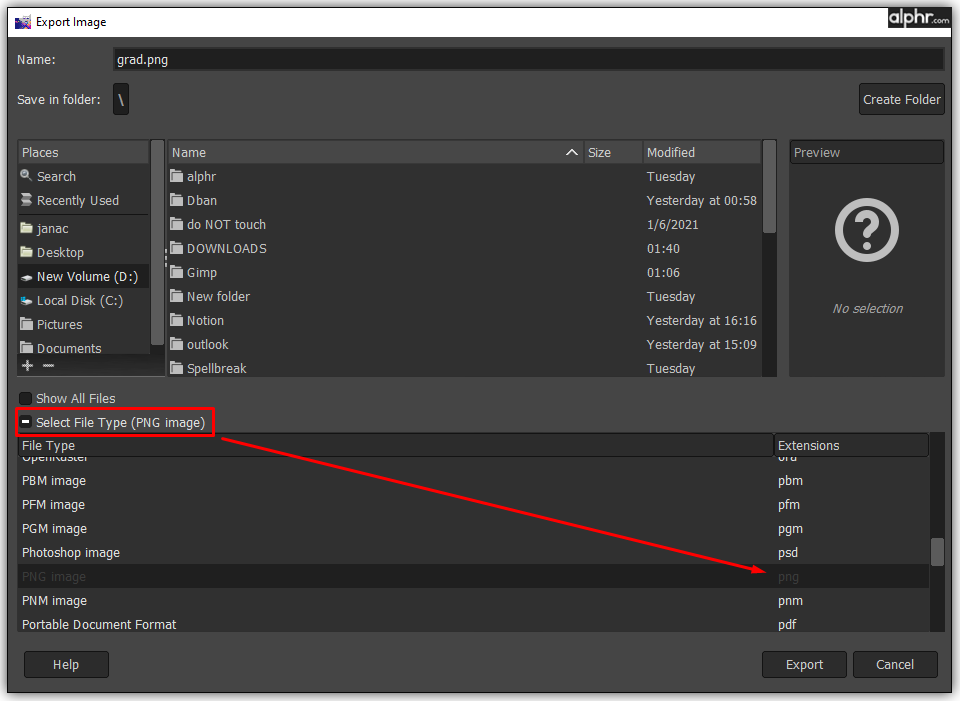This screenshot has height=701, width=960.
Task: Enable the Show All Files checkbox
Action: tap(25, 399)
